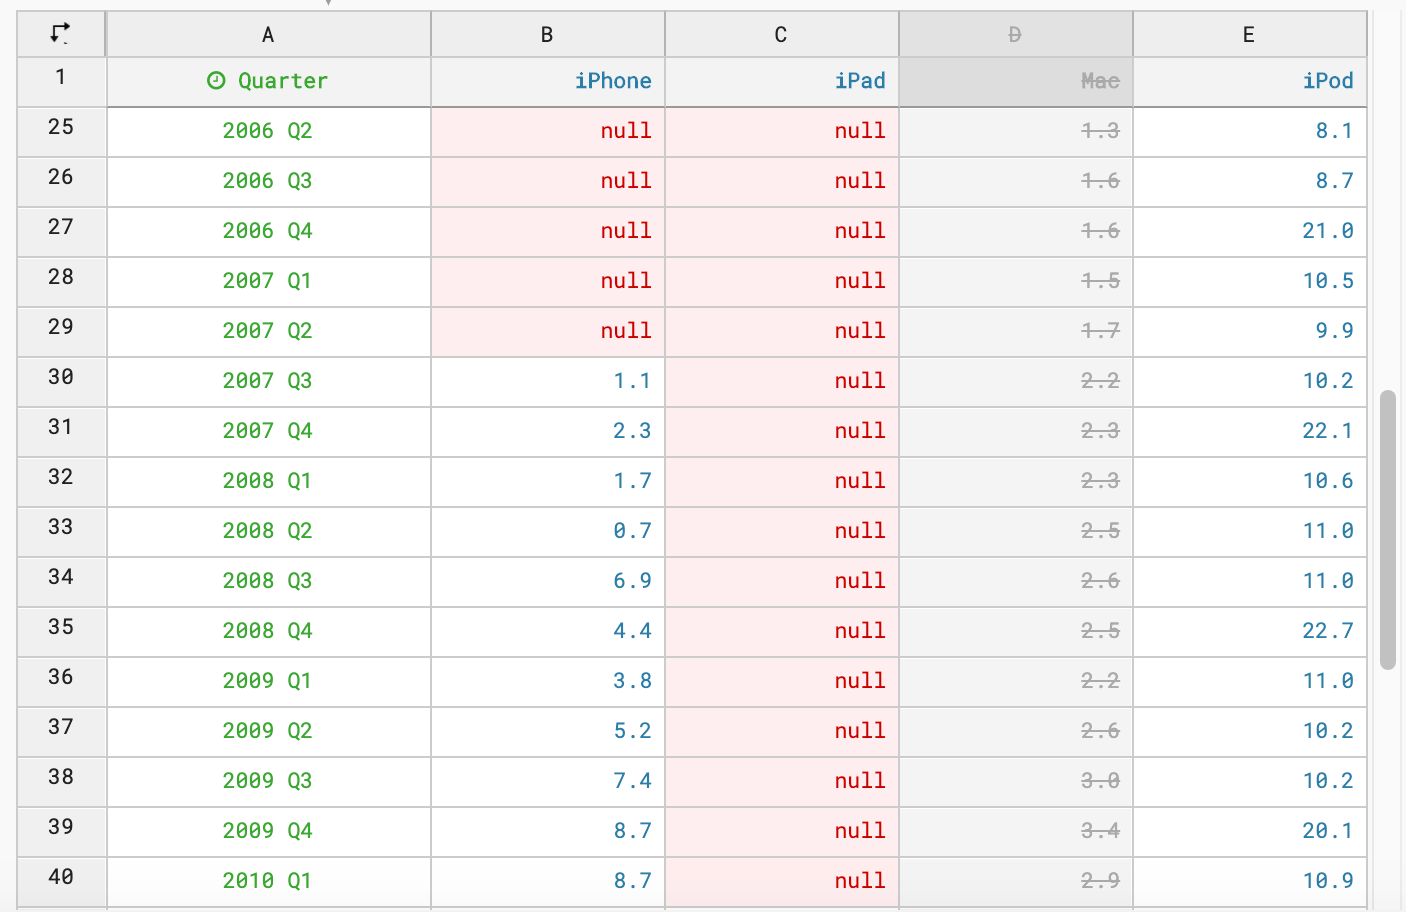The height and width of the screenshot is (912, 1406).
Task: Select the struck-through column D header
Action: click(x=1015, y=35)
